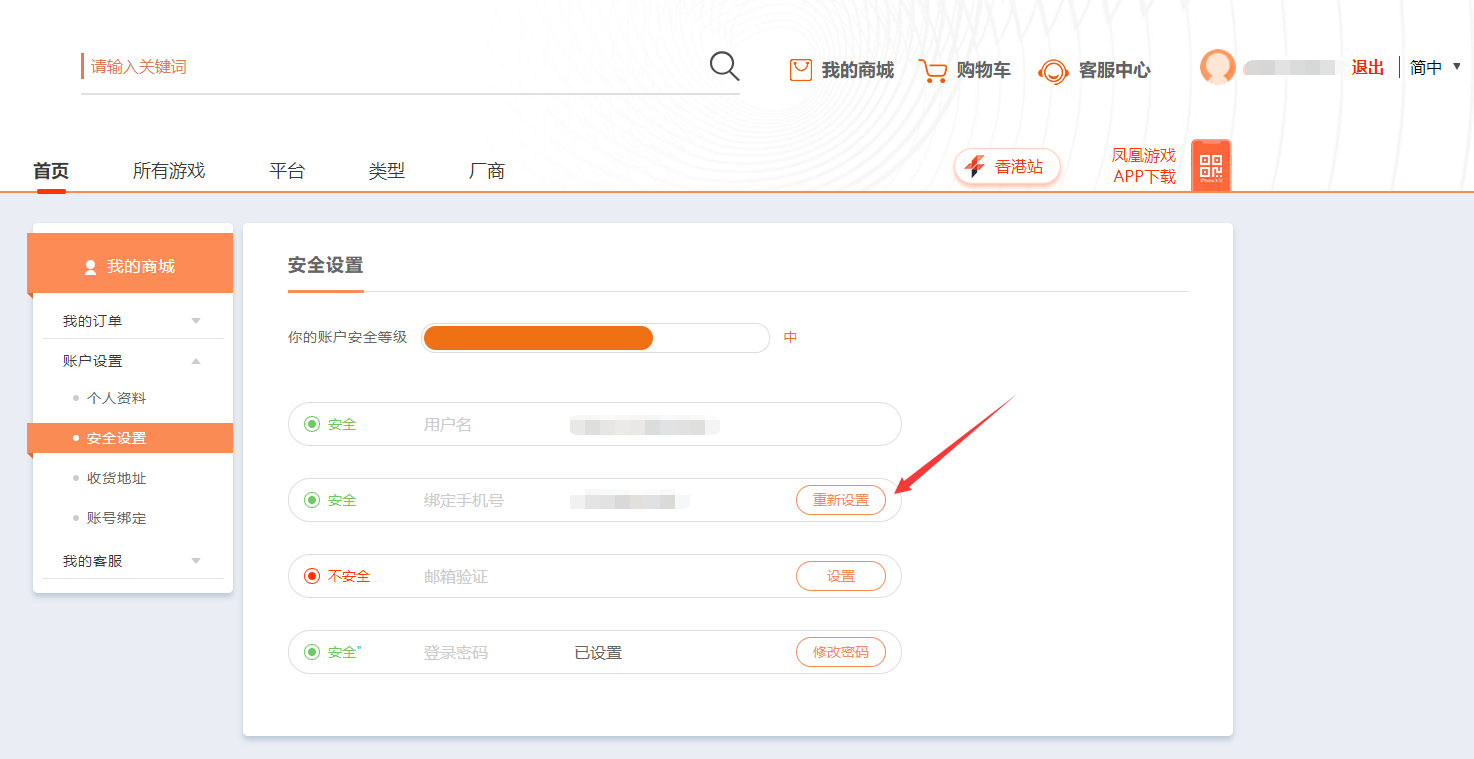1474x759 pixels.
Task: Click the search magnifier icon
Action: tap(723, 66)
